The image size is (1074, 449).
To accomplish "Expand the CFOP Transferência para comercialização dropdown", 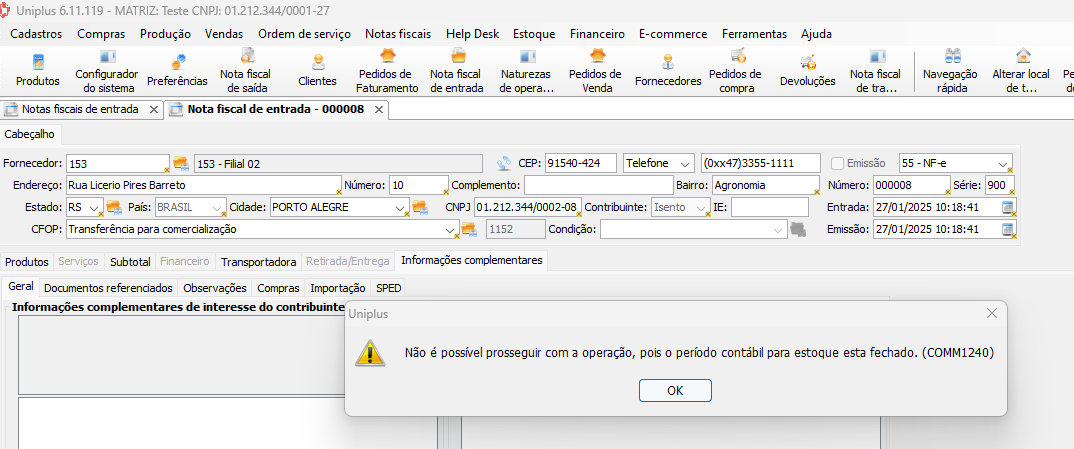I will [450, 230].
